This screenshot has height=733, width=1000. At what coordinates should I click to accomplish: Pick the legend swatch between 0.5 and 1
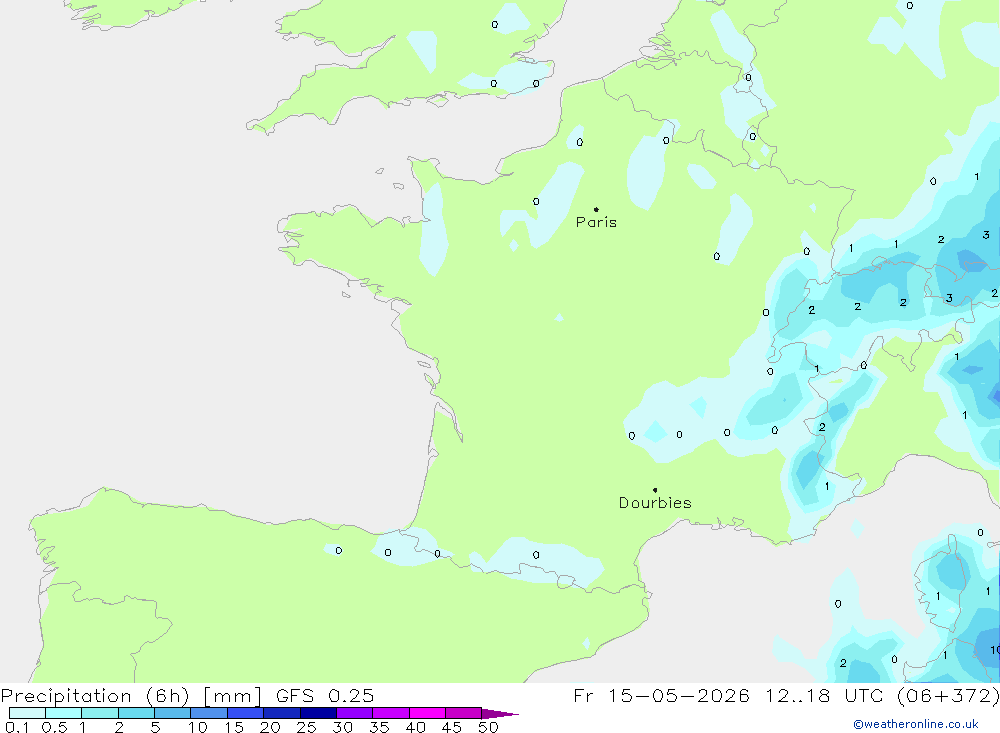(64, 713)
